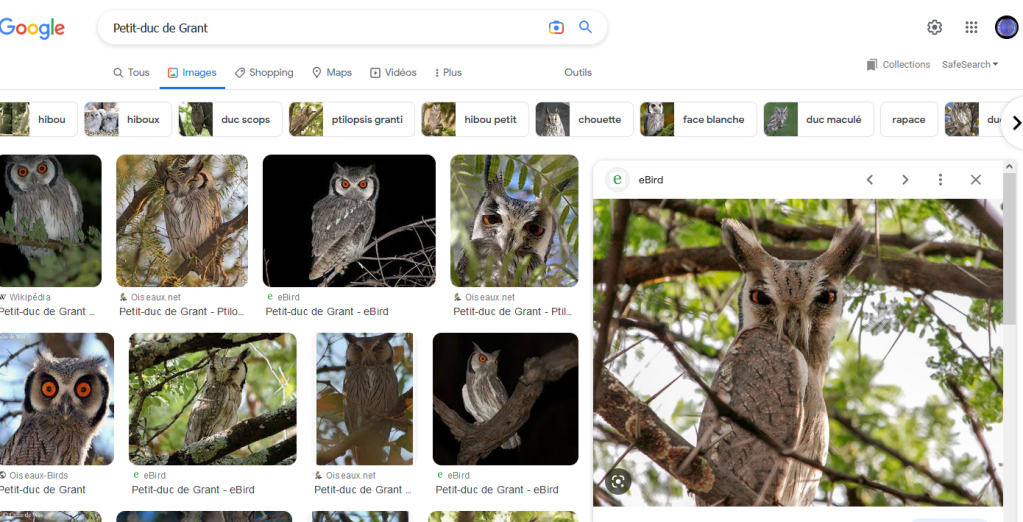Click the user profile avatar
Screen dimensions: 1023x522
tap(1006, 27)
